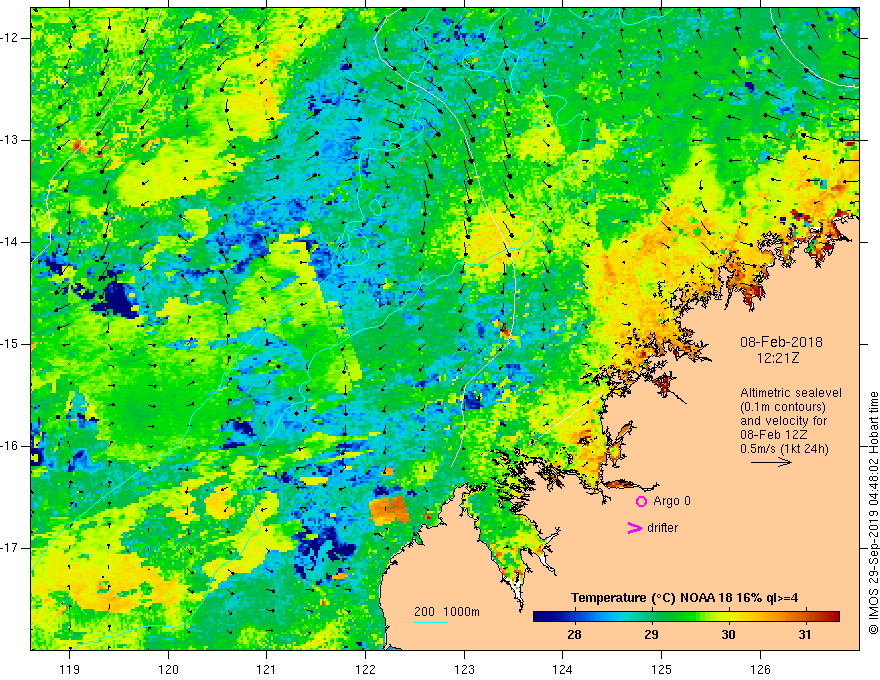Click the magenta drifter arrowhead legend symbol
880x680 pixels.
634,527
